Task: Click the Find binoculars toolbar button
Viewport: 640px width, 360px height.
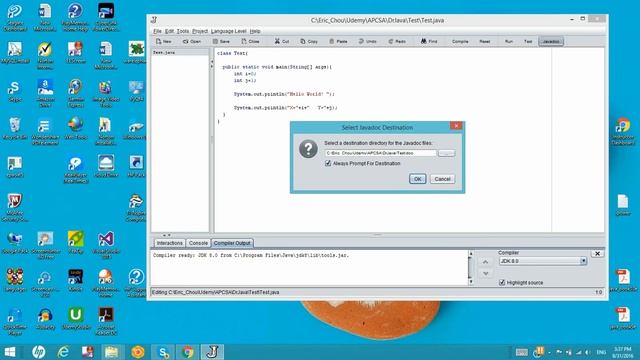Action: coord(429,41)
